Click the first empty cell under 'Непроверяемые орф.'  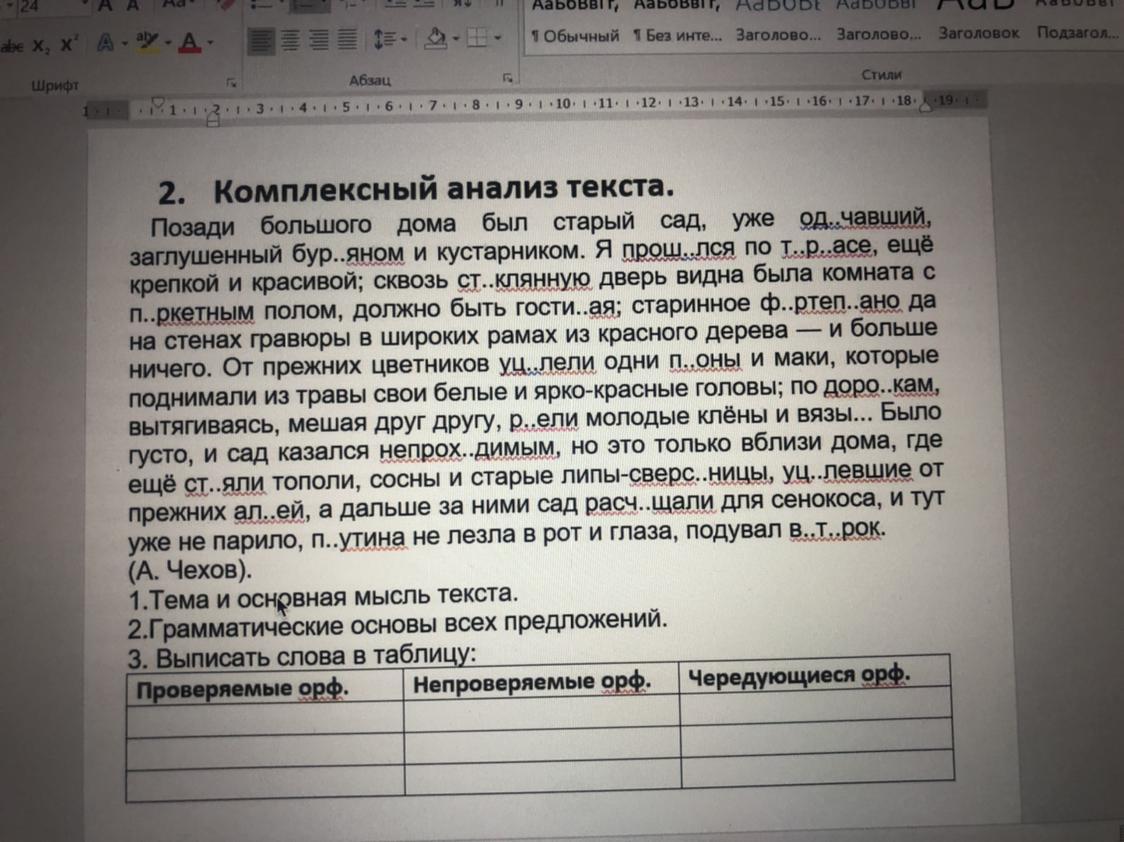tap(542, 714)
